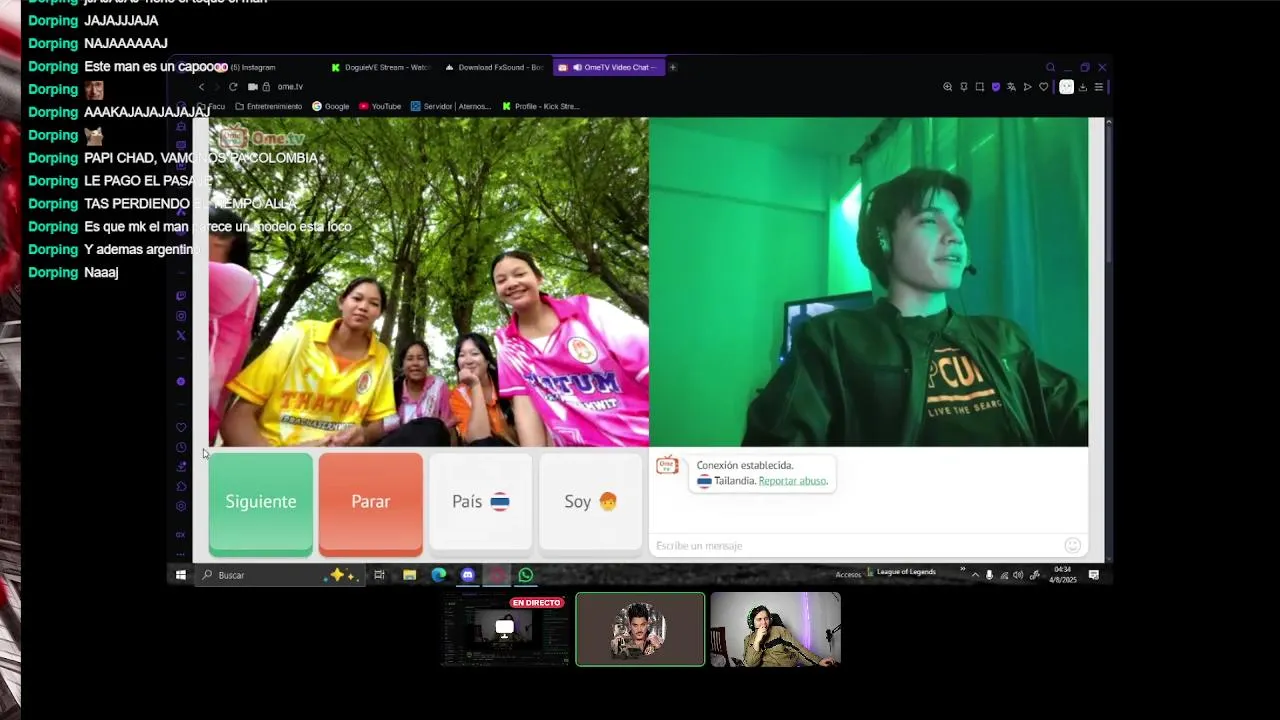
Task: Open the sidebar history clock icon
Action: [181, 447]
